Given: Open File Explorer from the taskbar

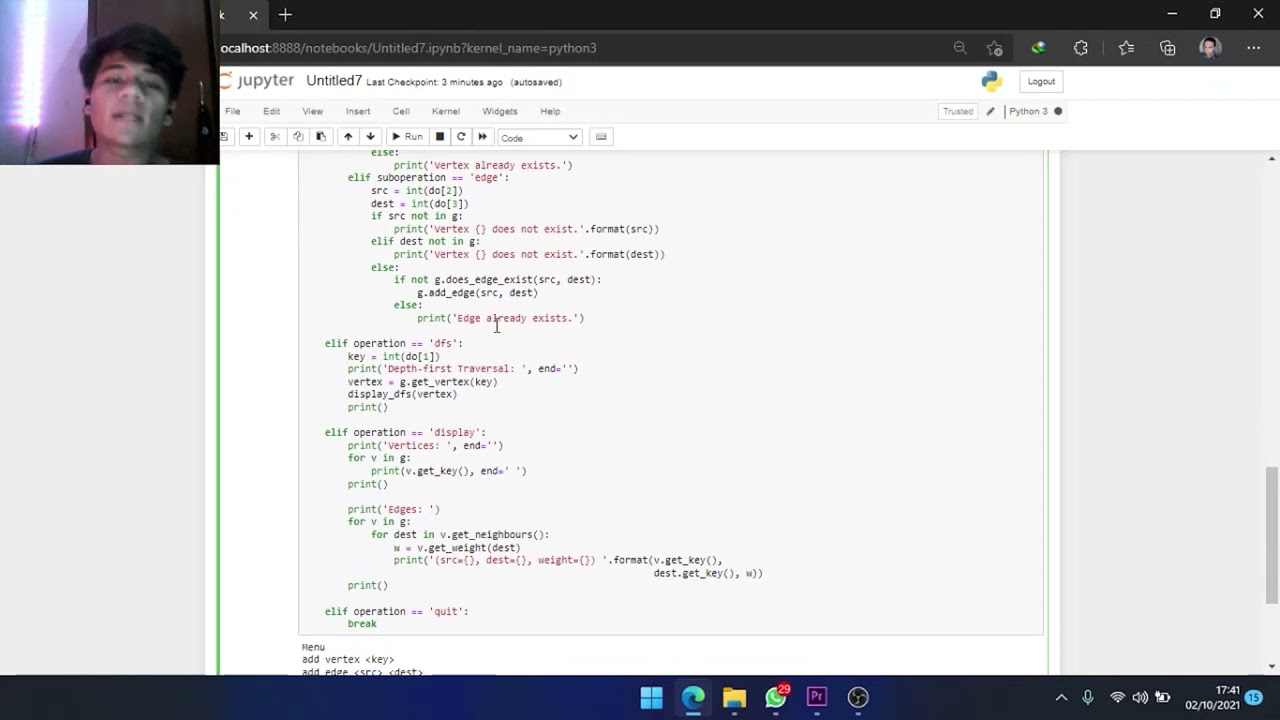Looking at the screenshot, I should [734, 697].
